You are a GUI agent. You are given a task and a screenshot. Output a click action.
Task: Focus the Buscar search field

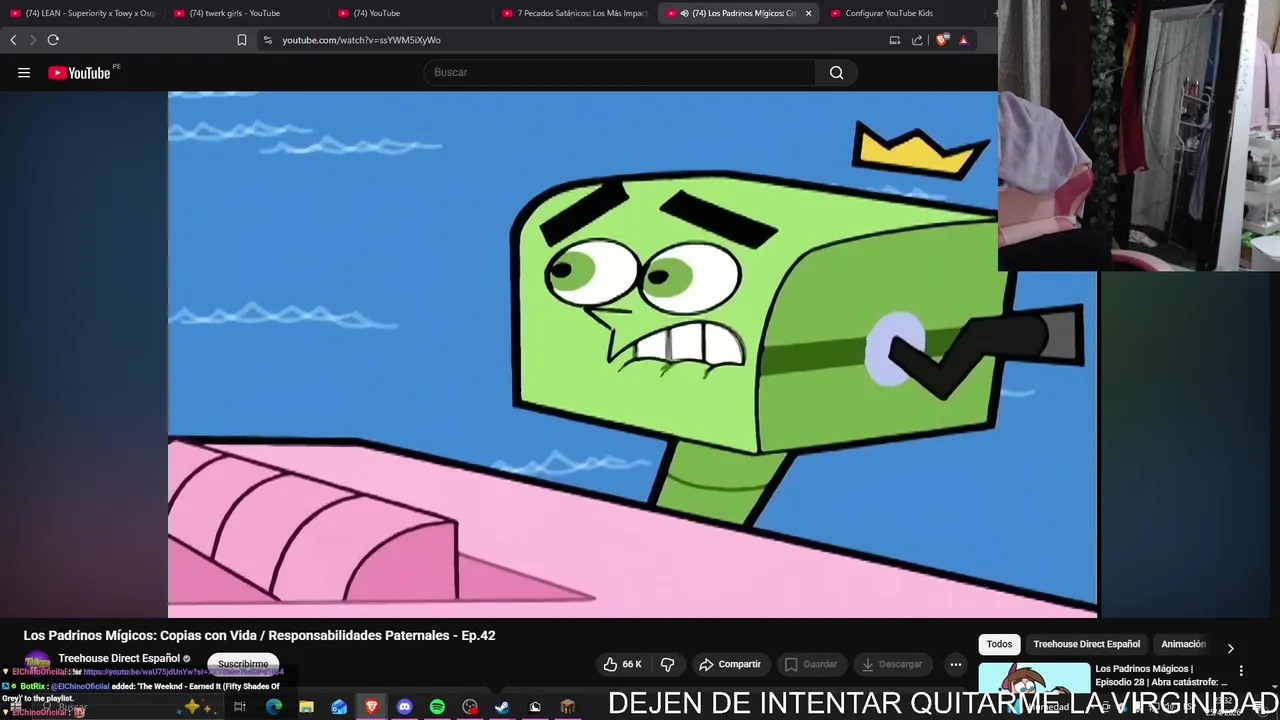(x=619, y=72)
